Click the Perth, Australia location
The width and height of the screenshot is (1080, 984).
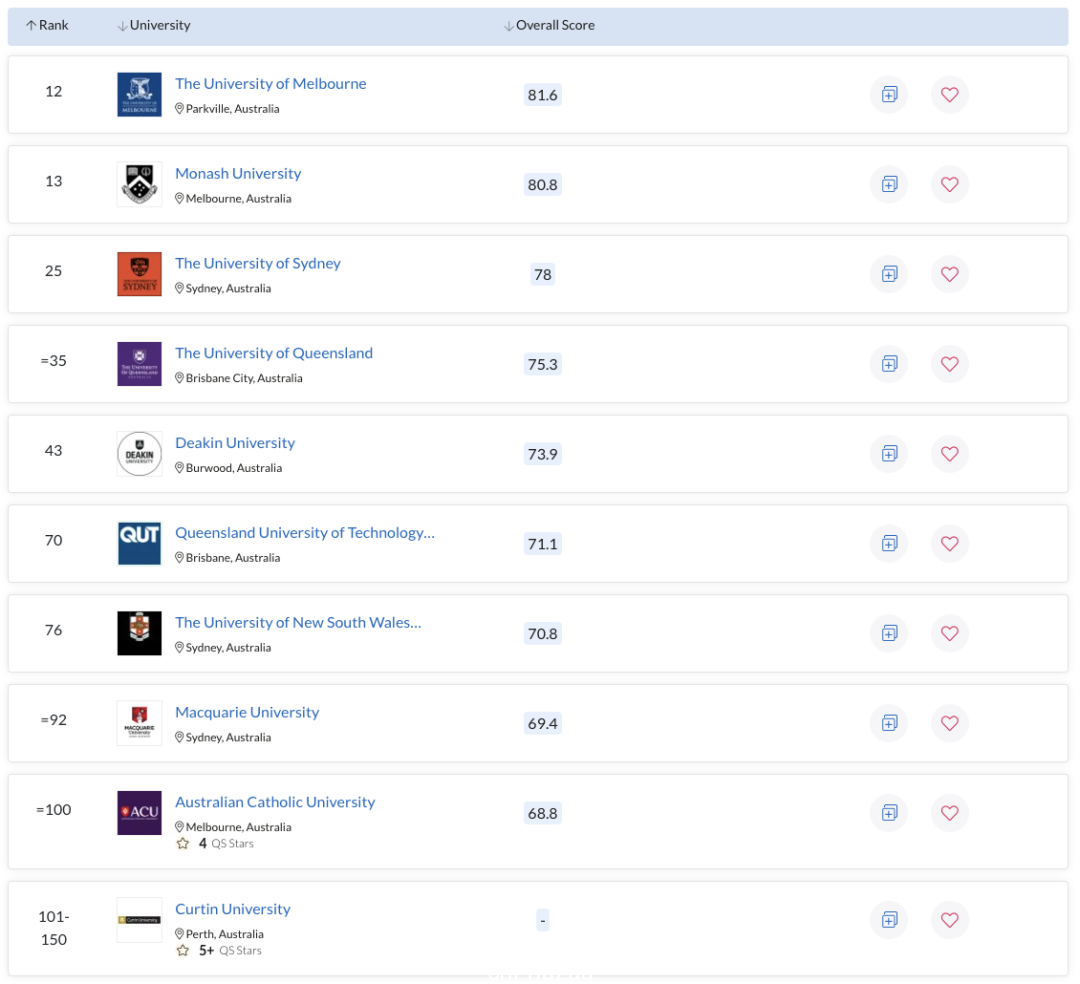[220, 934]
